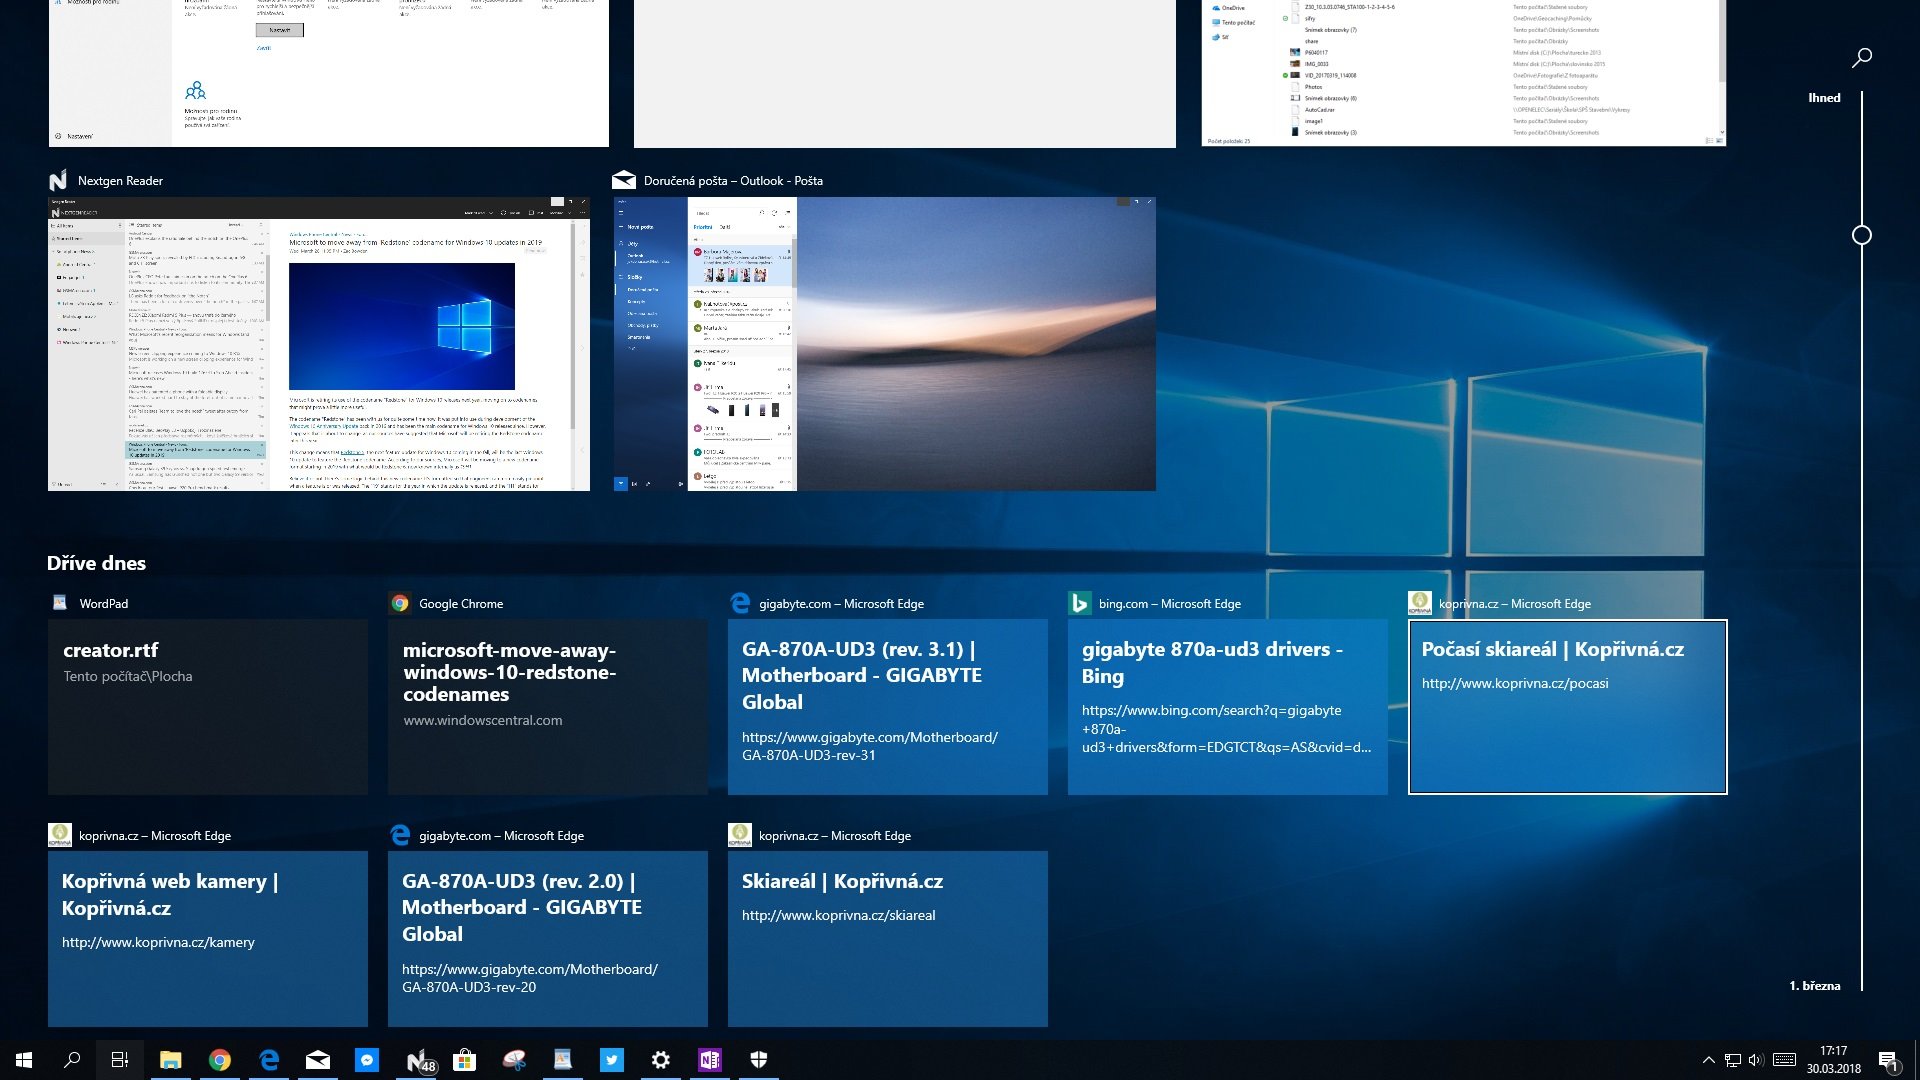Click the WordPad icon above creator.rtf
Viewport: 1920px width, 1080px height.
[60, 603]
